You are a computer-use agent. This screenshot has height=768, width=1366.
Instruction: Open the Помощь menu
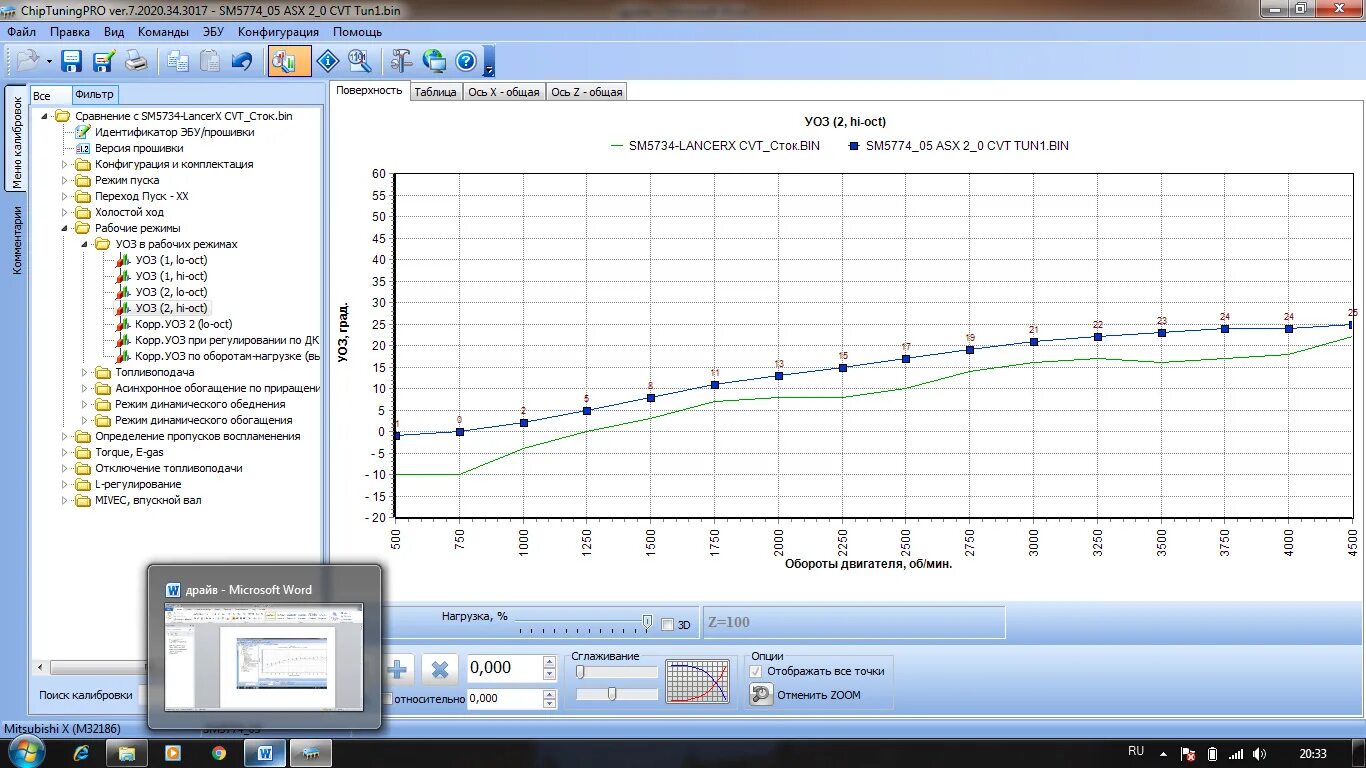[x=357, y=31]
